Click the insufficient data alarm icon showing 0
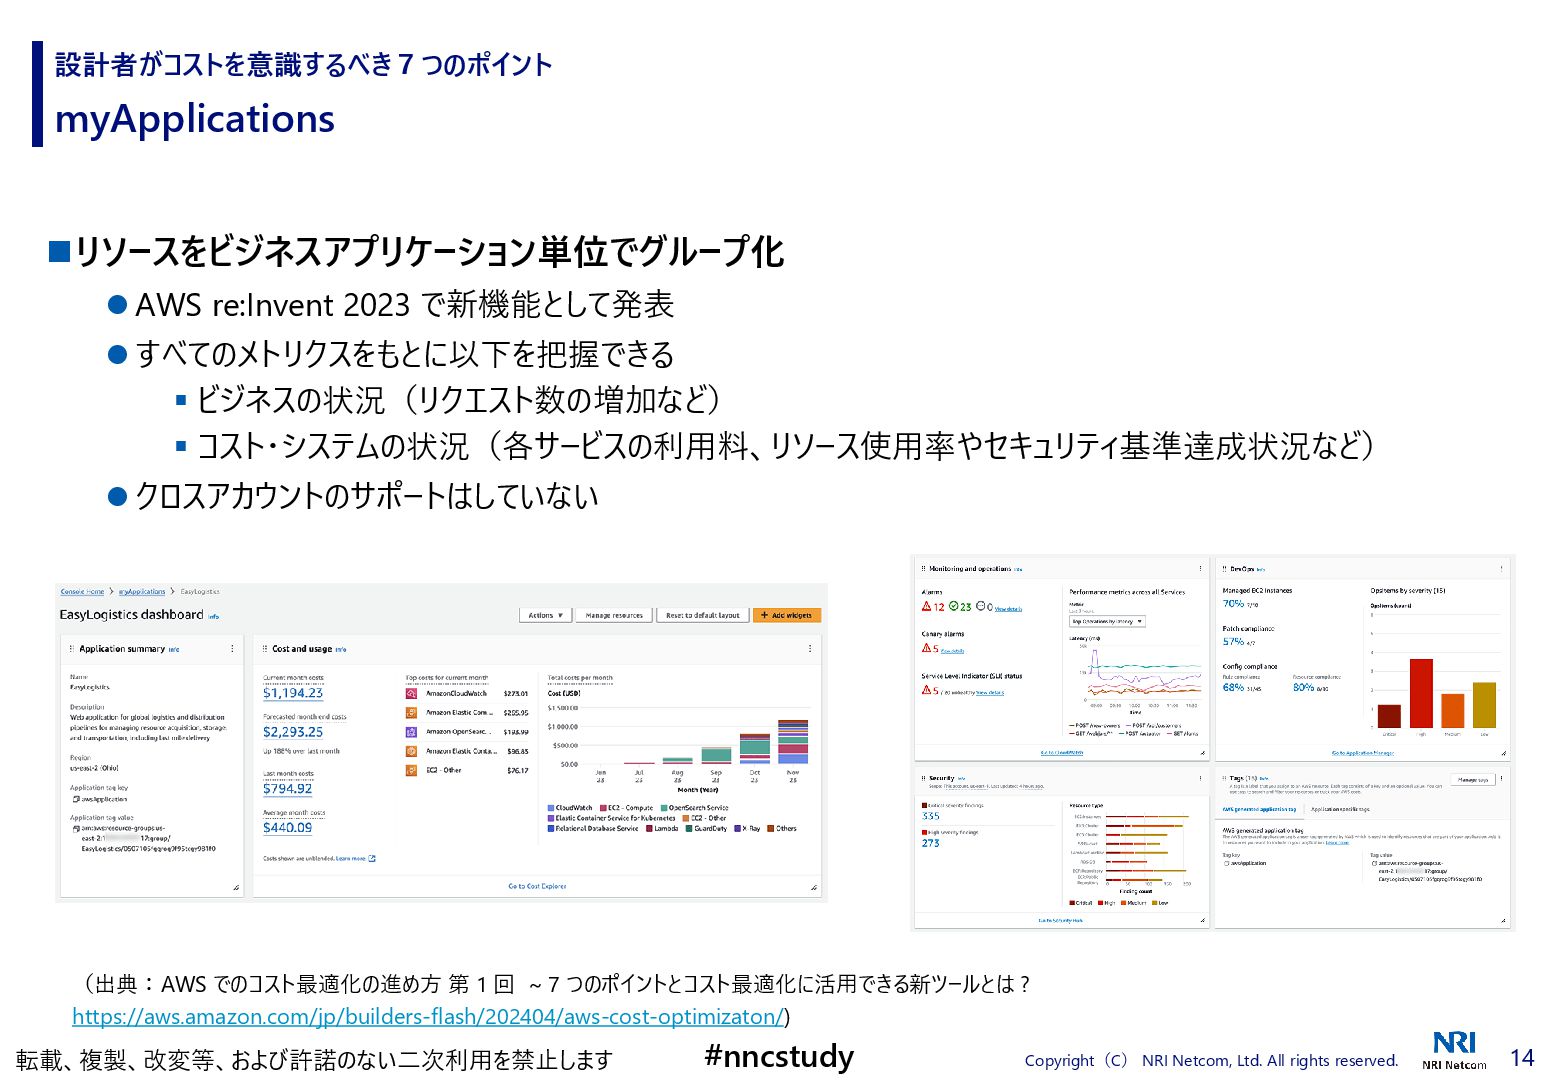 click(980, 607)
